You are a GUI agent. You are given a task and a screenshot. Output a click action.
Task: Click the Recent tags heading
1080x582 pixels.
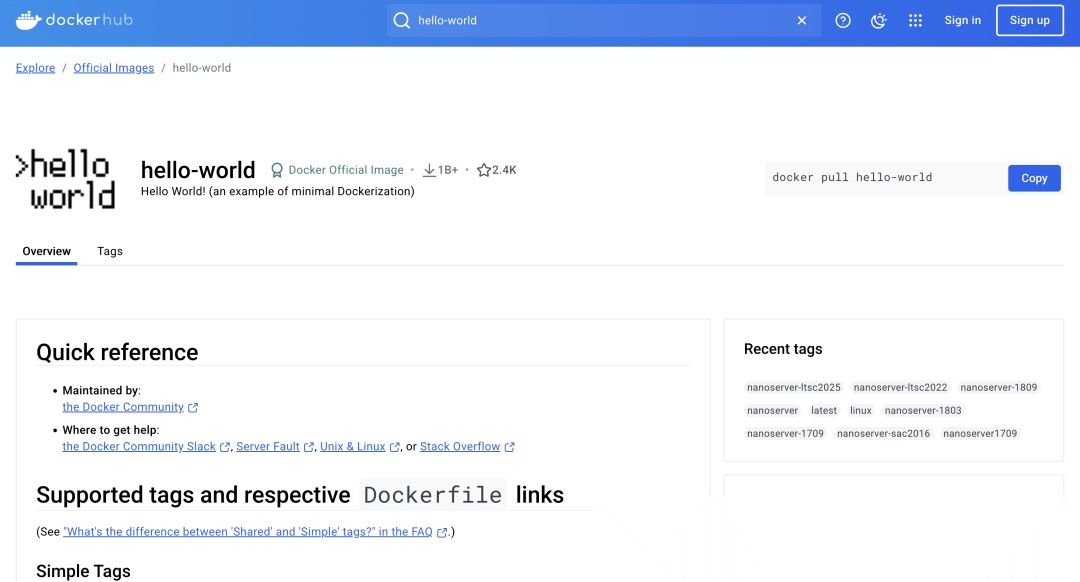[x=783, y=349]
